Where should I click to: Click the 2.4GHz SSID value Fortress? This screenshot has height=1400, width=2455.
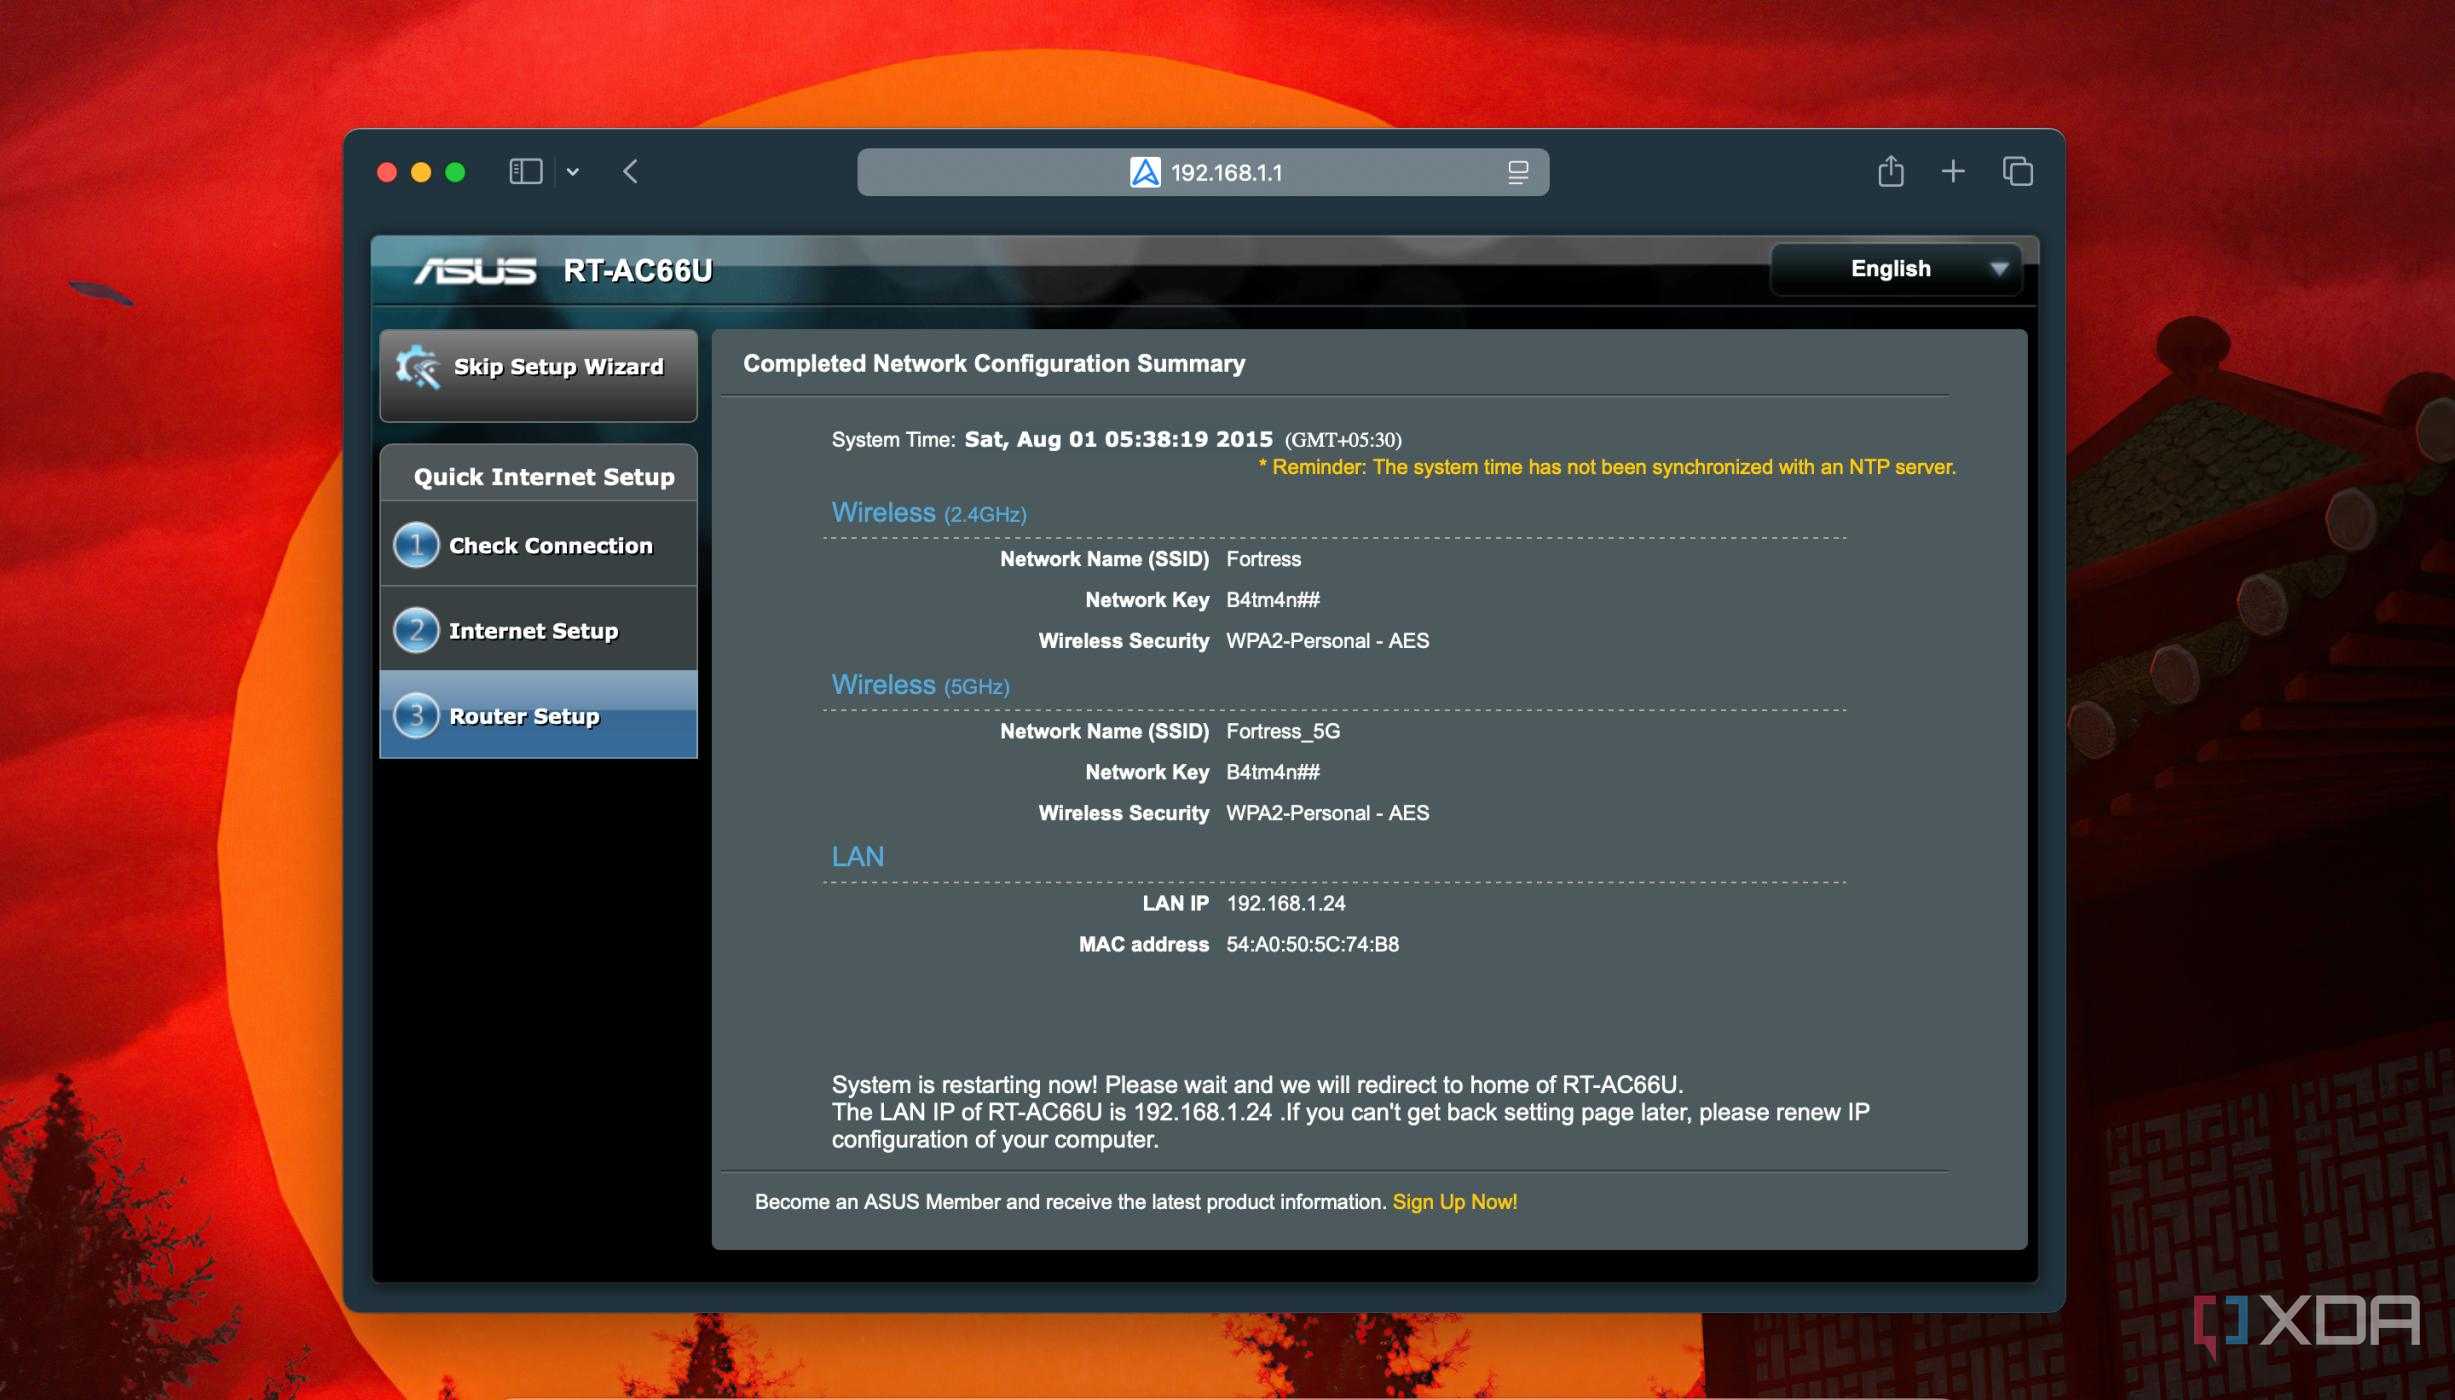pos(1263,559)
